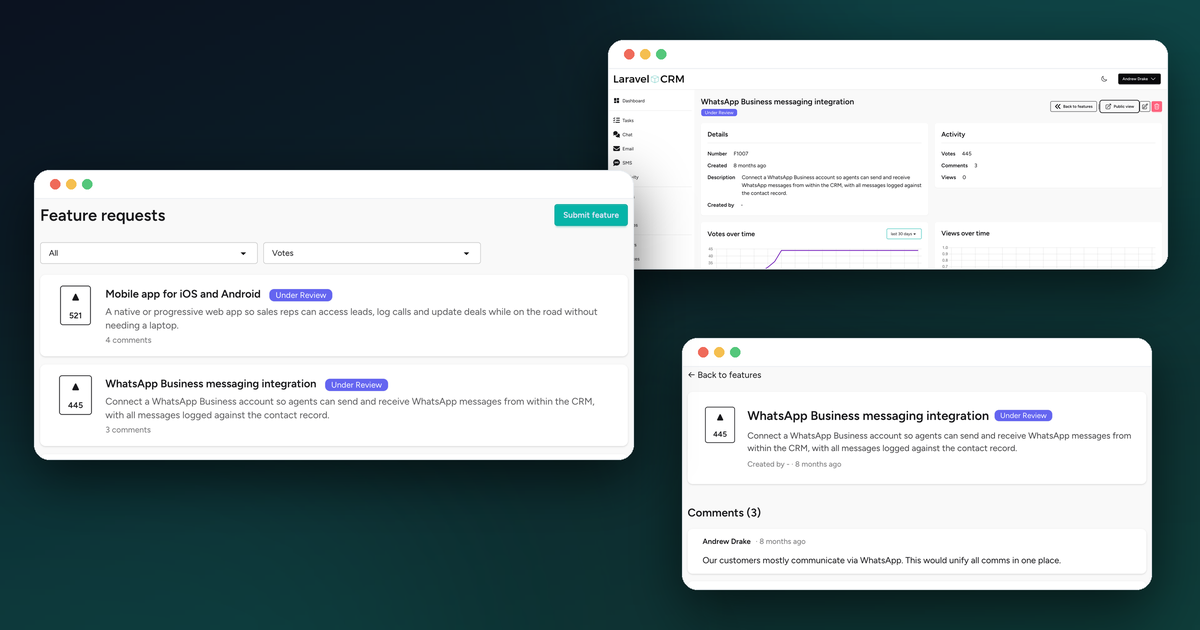Click the Back to features button in CRM
The width and height of the screenshot is (1200, 630).
click(x=1073, y=106)
